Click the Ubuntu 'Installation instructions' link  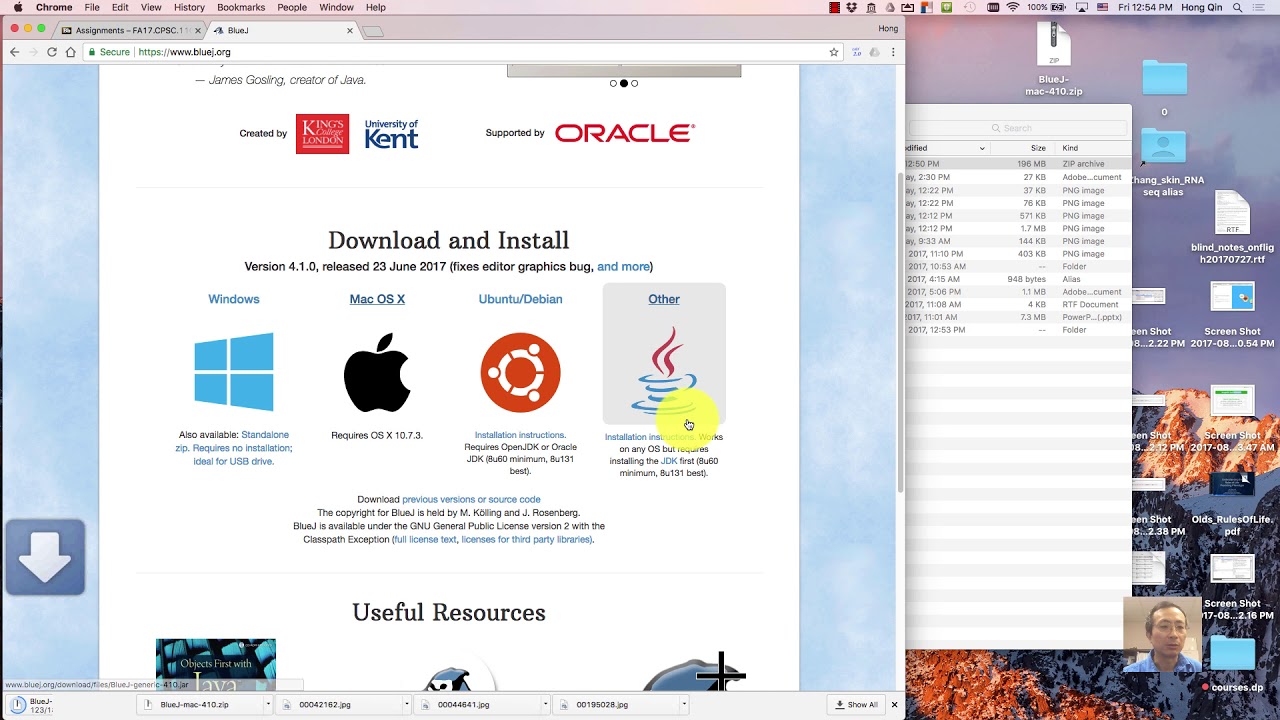(x=520, y=435)
